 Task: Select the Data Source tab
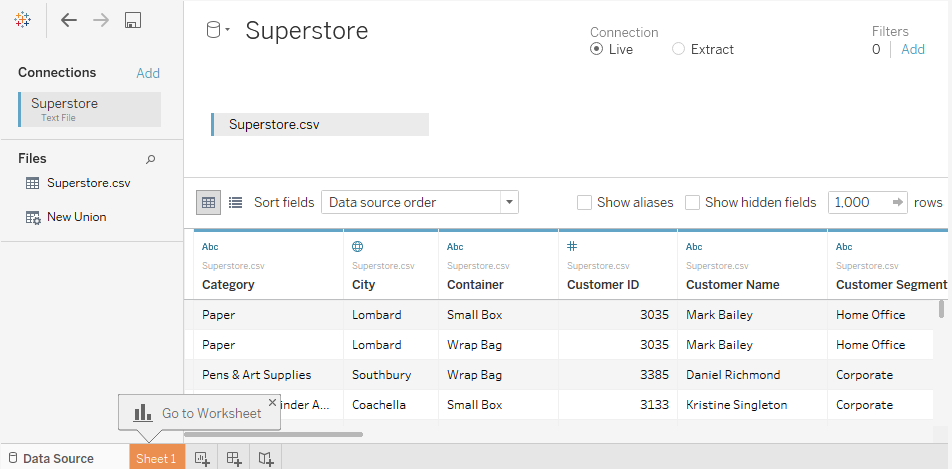pos(52,459)
